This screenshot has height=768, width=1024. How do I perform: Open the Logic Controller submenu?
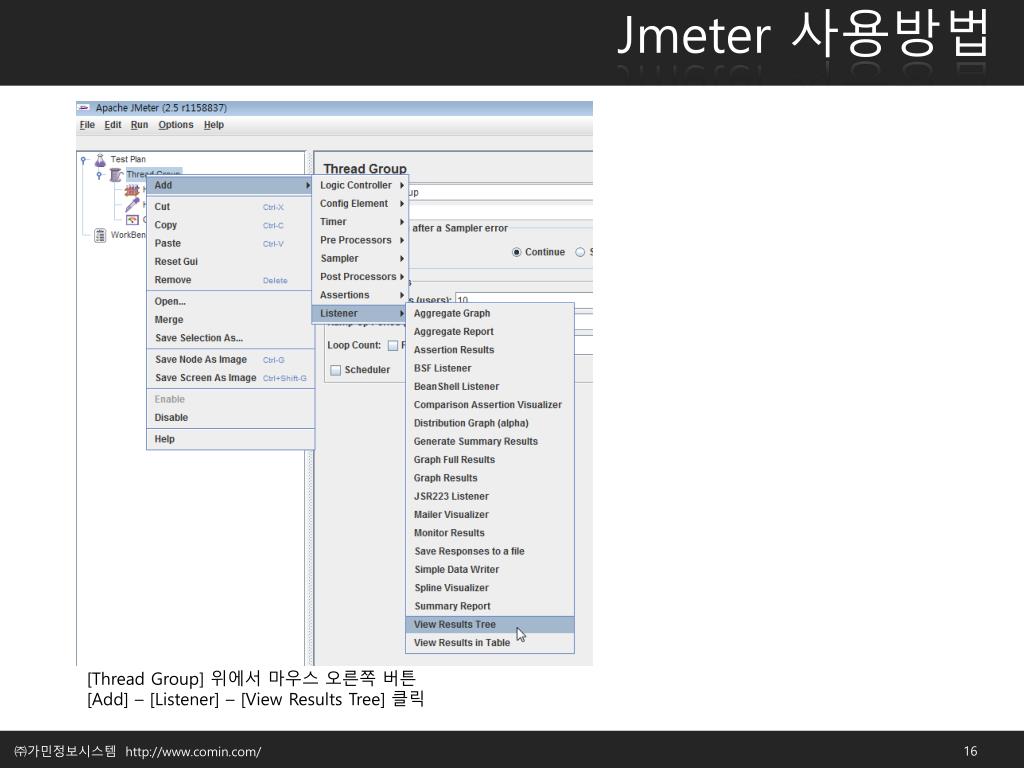[360, 185]
